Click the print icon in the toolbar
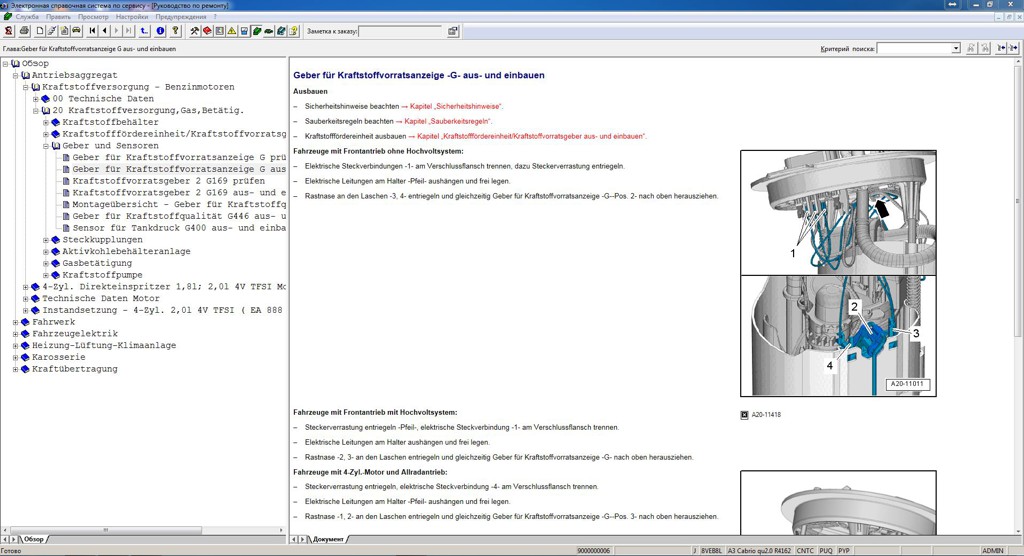1024x556 pixels. pos(24,31)
